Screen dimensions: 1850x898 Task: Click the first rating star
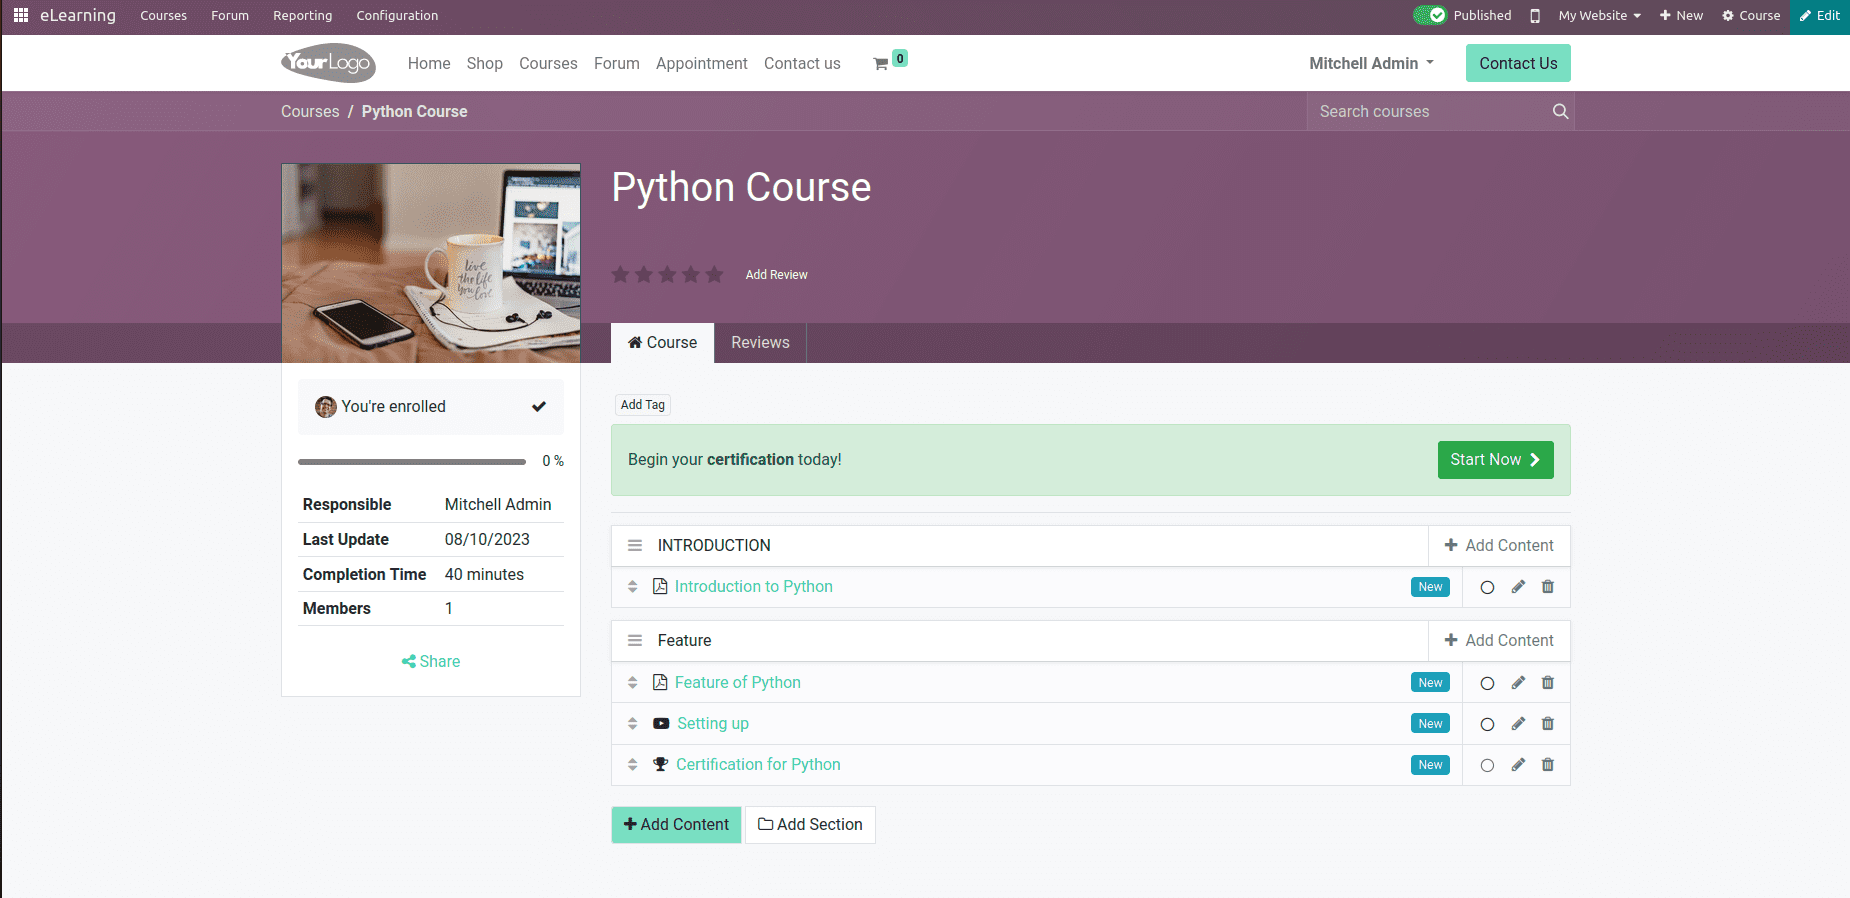coord(620,274)
